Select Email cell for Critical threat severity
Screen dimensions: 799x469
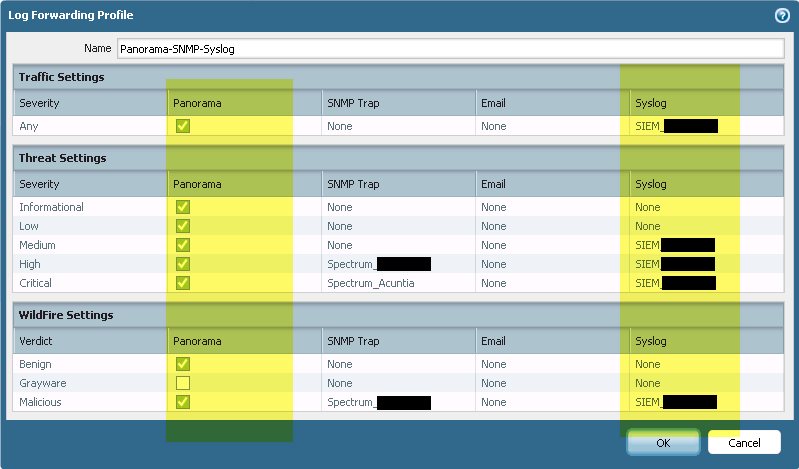552,283
